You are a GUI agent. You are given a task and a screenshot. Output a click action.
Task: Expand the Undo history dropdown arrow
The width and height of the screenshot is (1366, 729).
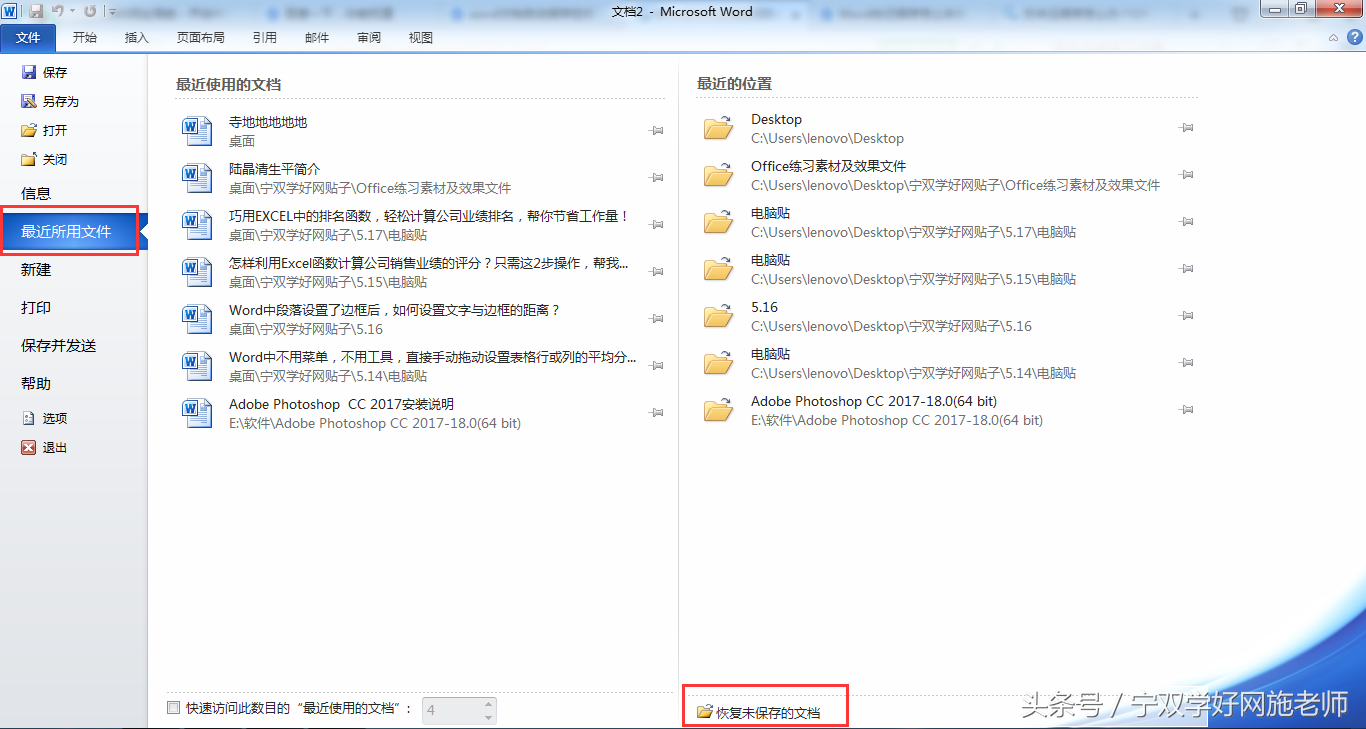click(x=72, y=11)
